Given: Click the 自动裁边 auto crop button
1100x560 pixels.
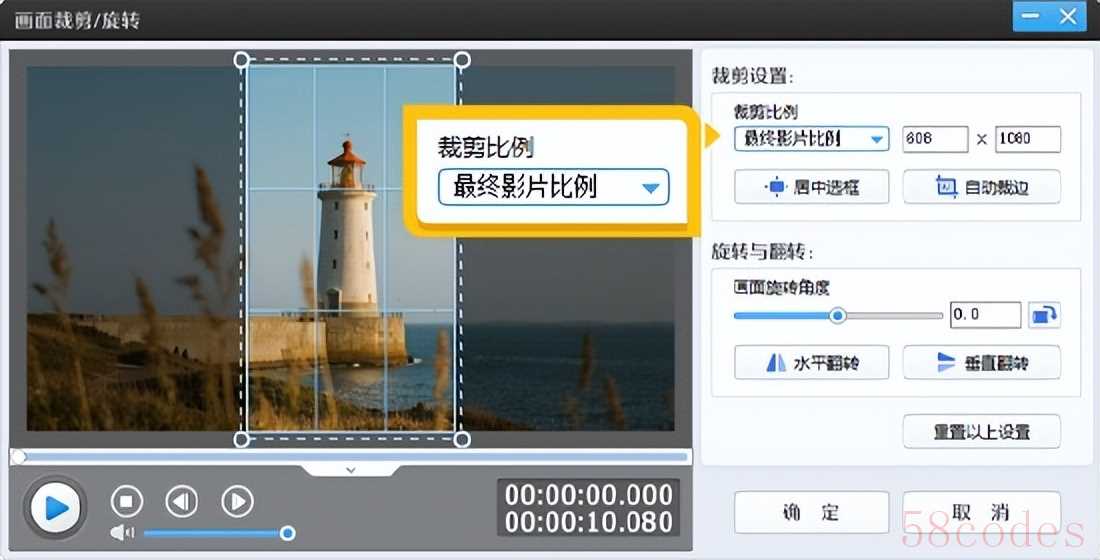Looking at the screenshot, I should pyautogui.click(x=981, y=187).
